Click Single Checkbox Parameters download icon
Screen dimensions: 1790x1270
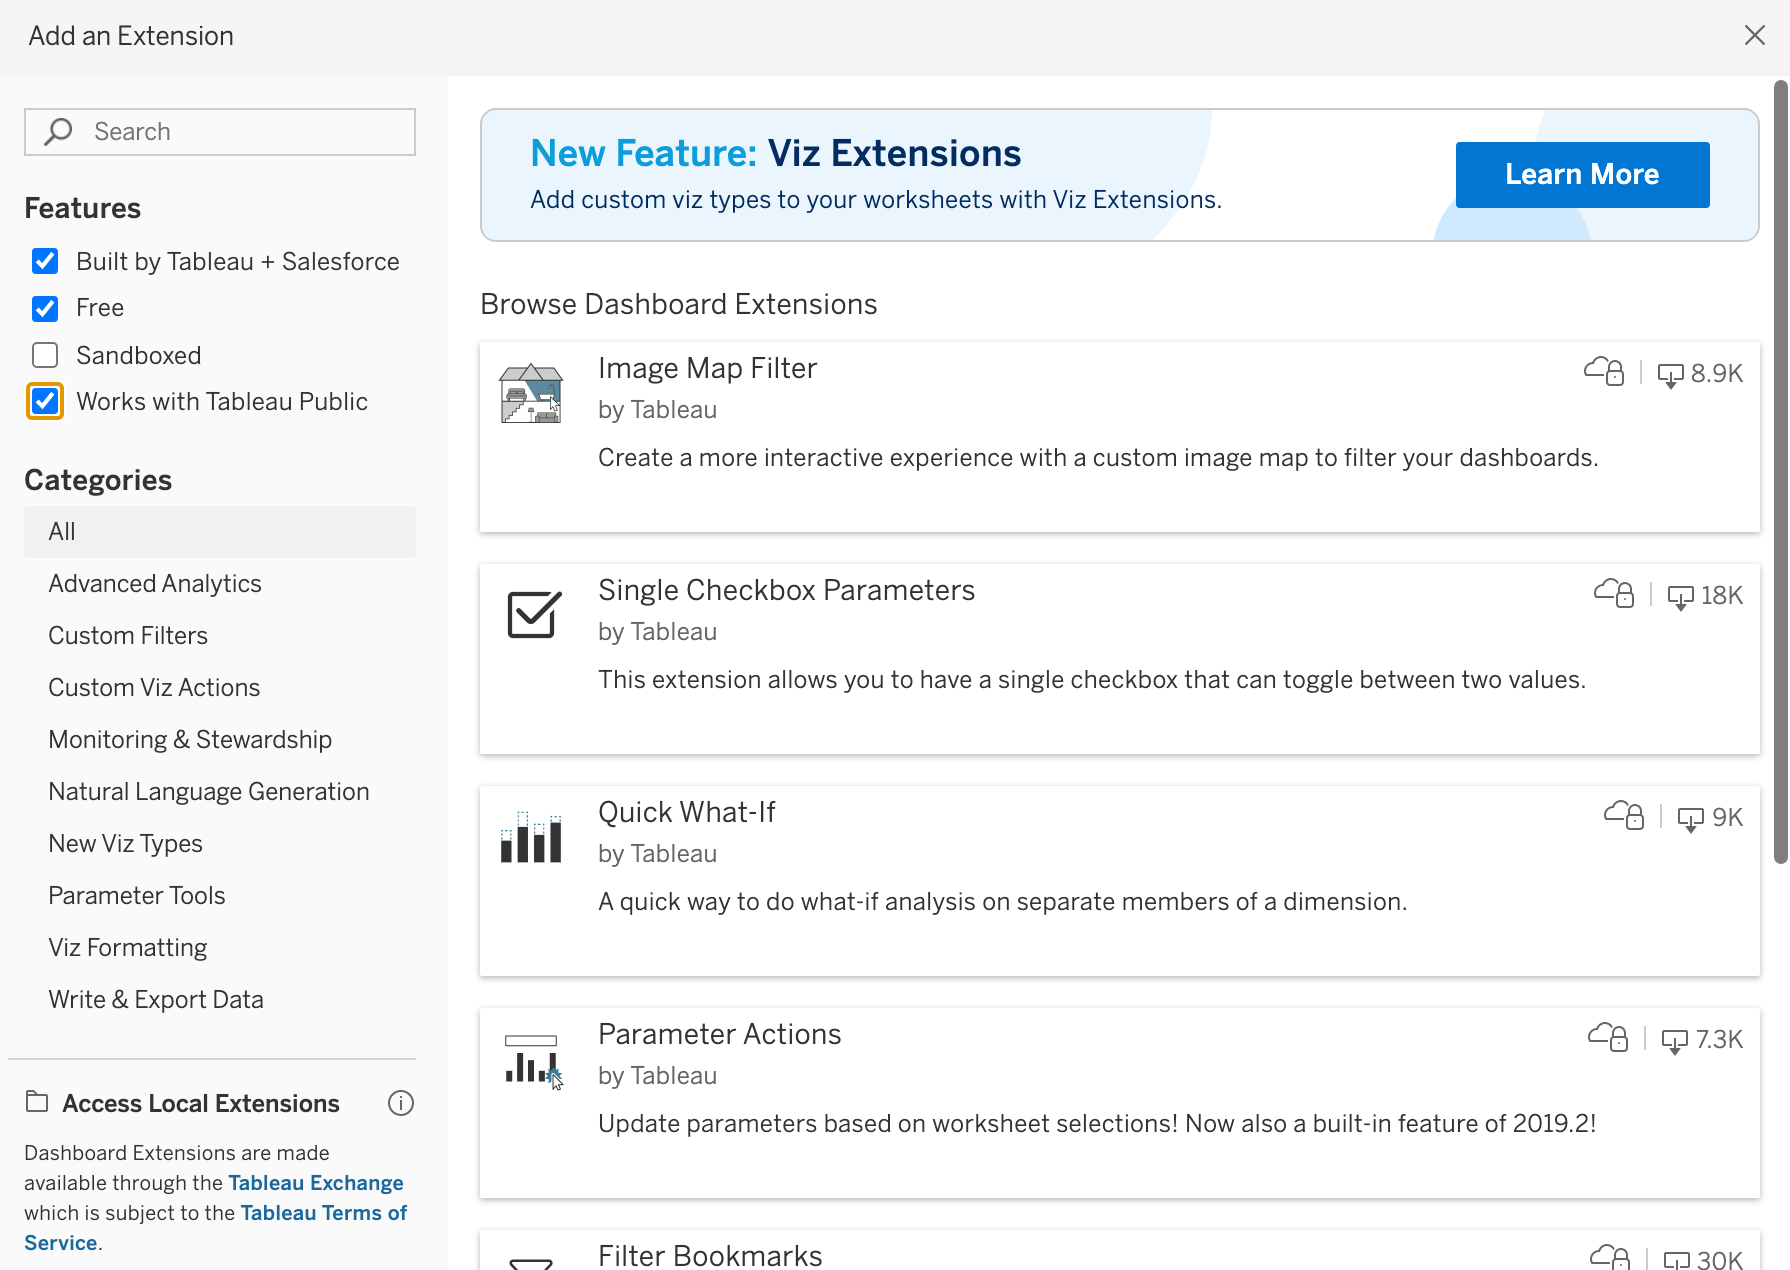pos(1680,597)
